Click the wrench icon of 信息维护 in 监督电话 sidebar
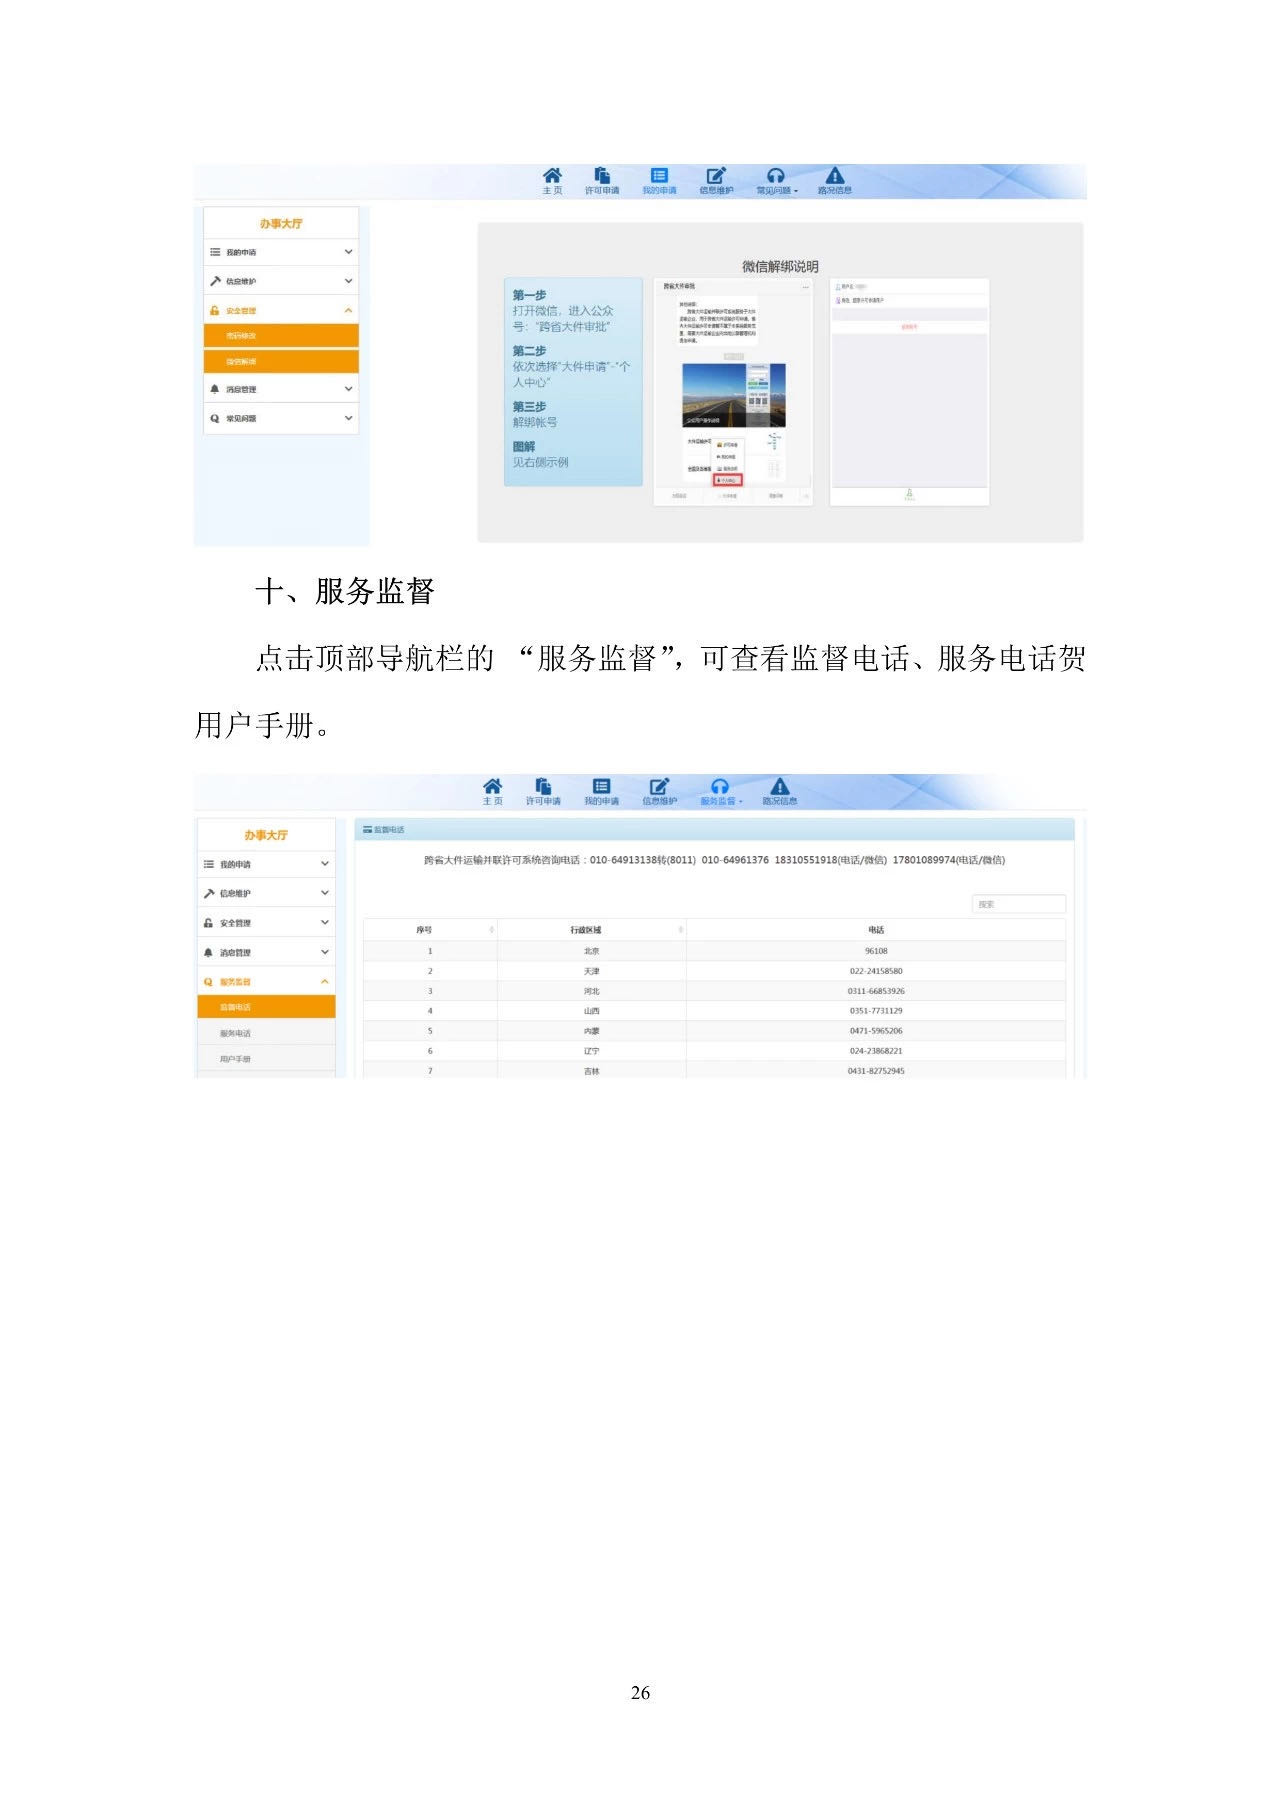Screen dimensions: 1280x1810 (x=208, y=893)
